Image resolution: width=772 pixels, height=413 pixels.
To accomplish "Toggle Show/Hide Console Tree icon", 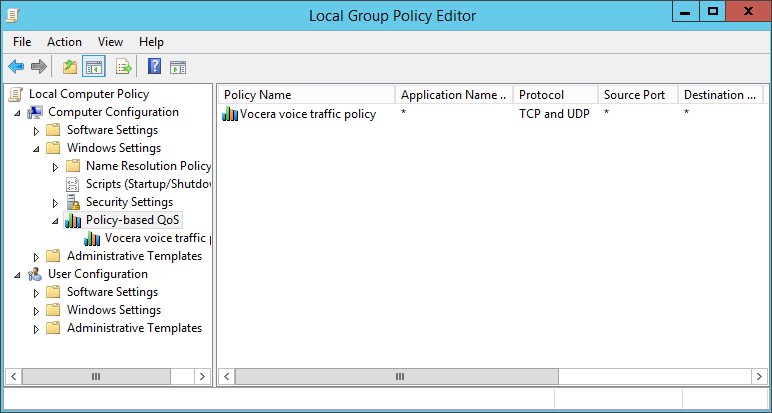I will click(x=94, y=67).
